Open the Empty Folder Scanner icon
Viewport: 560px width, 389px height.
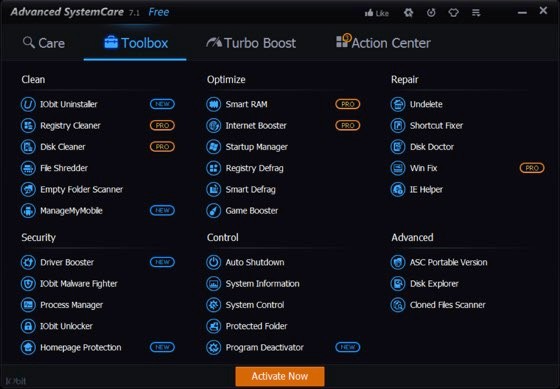point(28,189)
